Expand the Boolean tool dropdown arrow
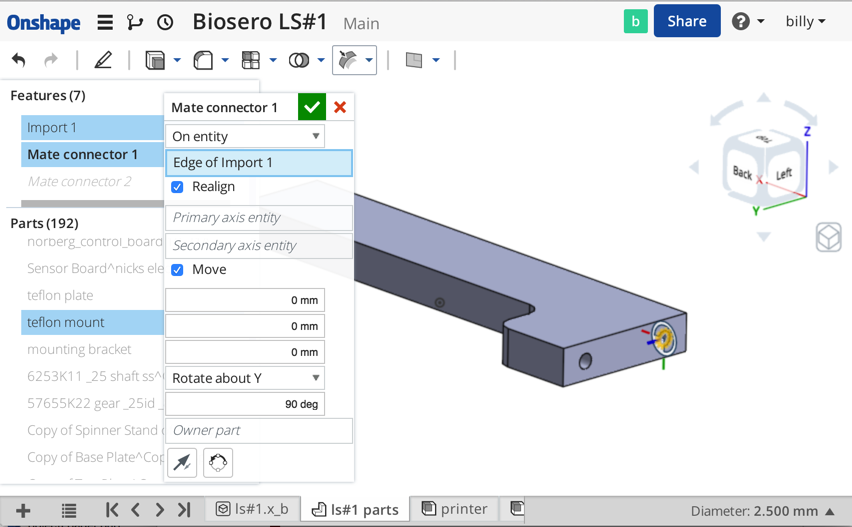Image resolution: width=852 pixels, height=527 pixels. 321,60
